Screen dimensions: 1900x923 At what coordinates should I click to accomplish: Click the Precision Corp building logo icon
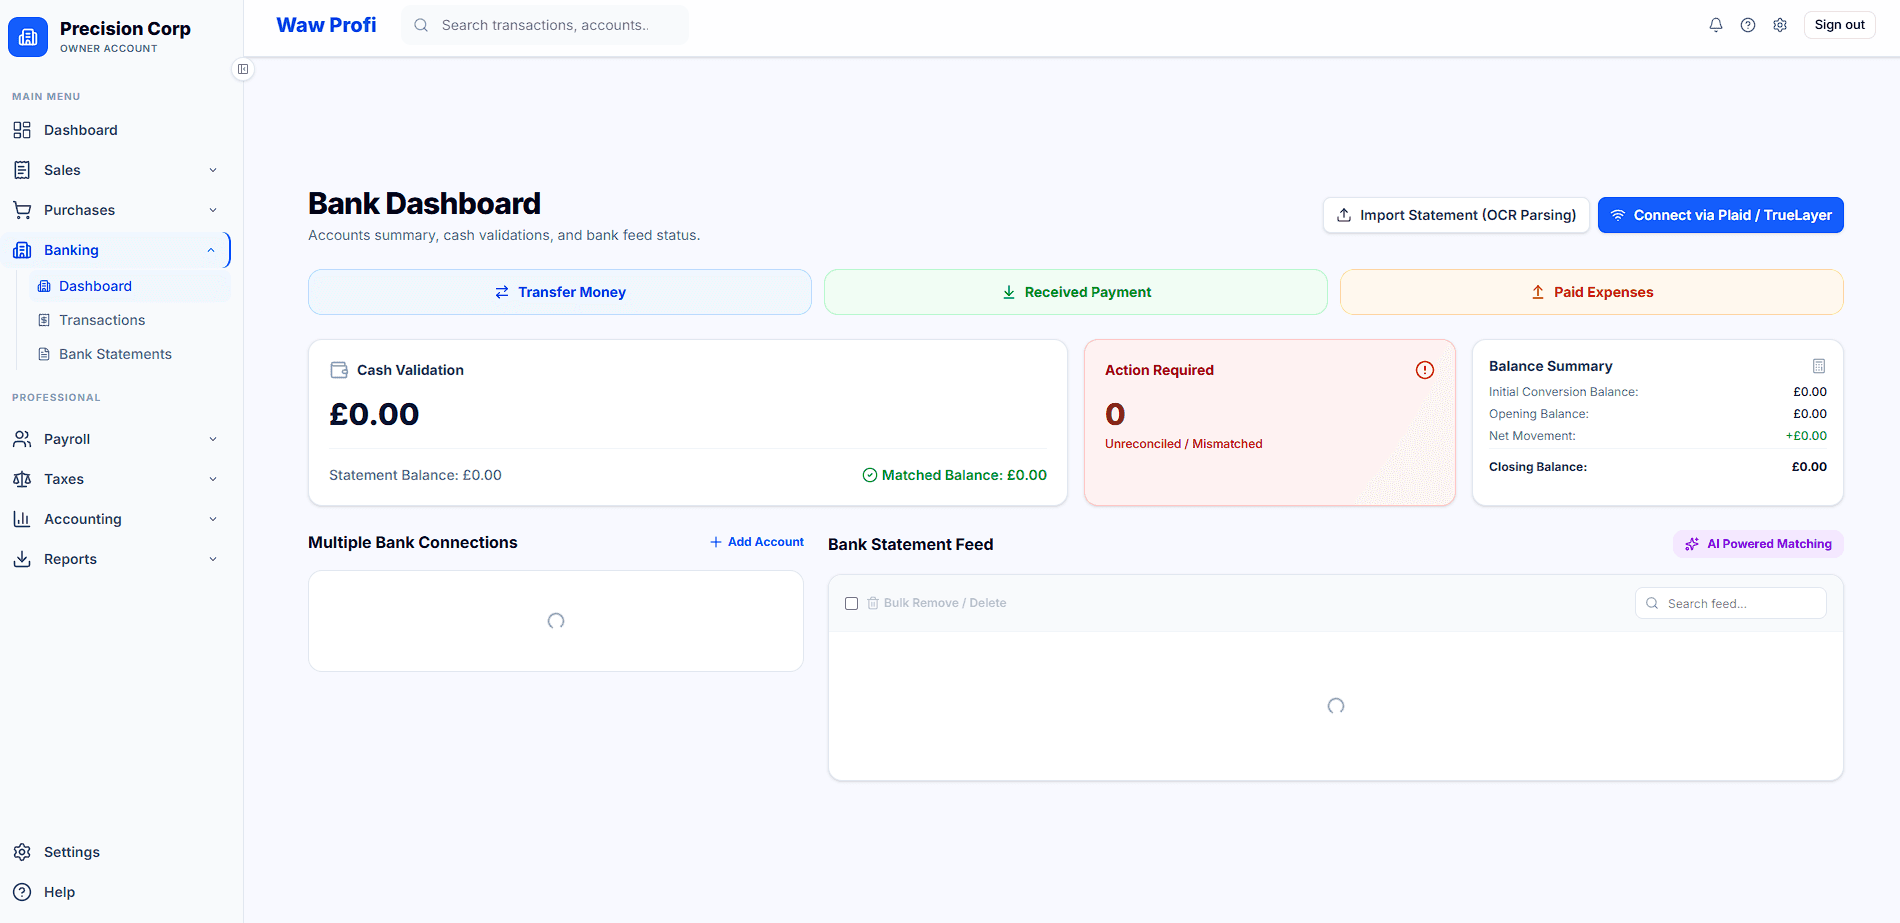pos(28,37)
